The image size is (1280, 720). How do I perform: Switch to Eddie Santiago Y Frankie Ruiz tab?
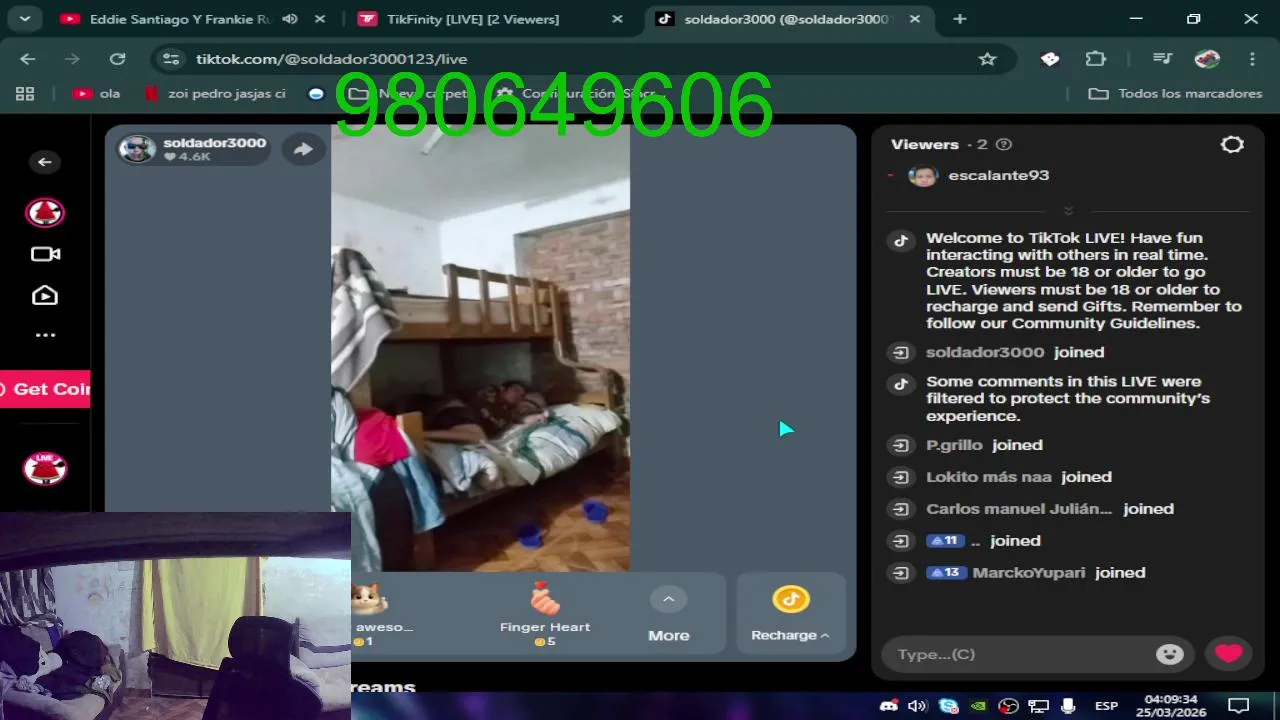click(180, 19)
